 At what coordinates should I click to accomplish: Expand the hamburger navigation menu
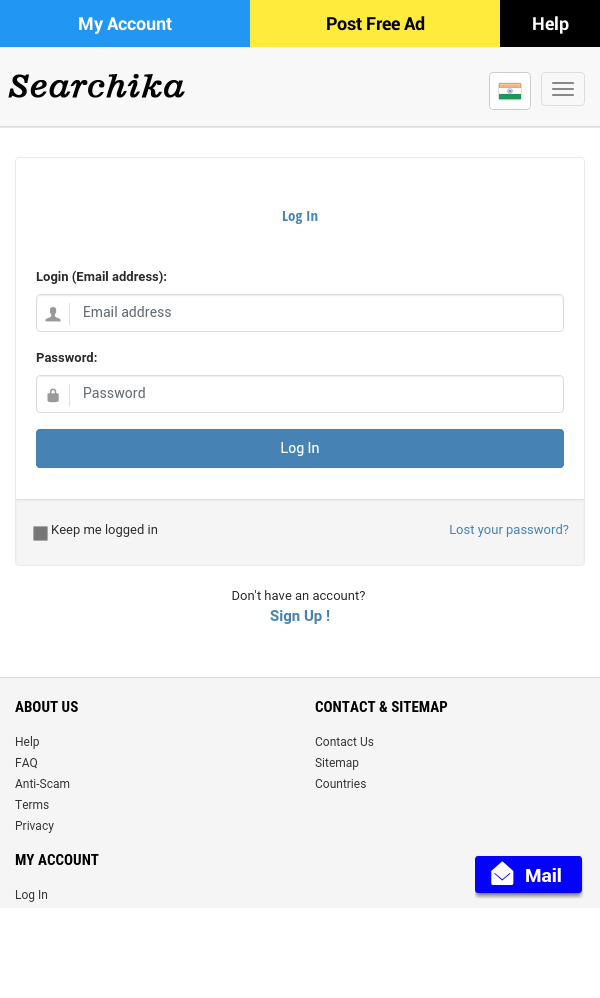tap(563, 90)
